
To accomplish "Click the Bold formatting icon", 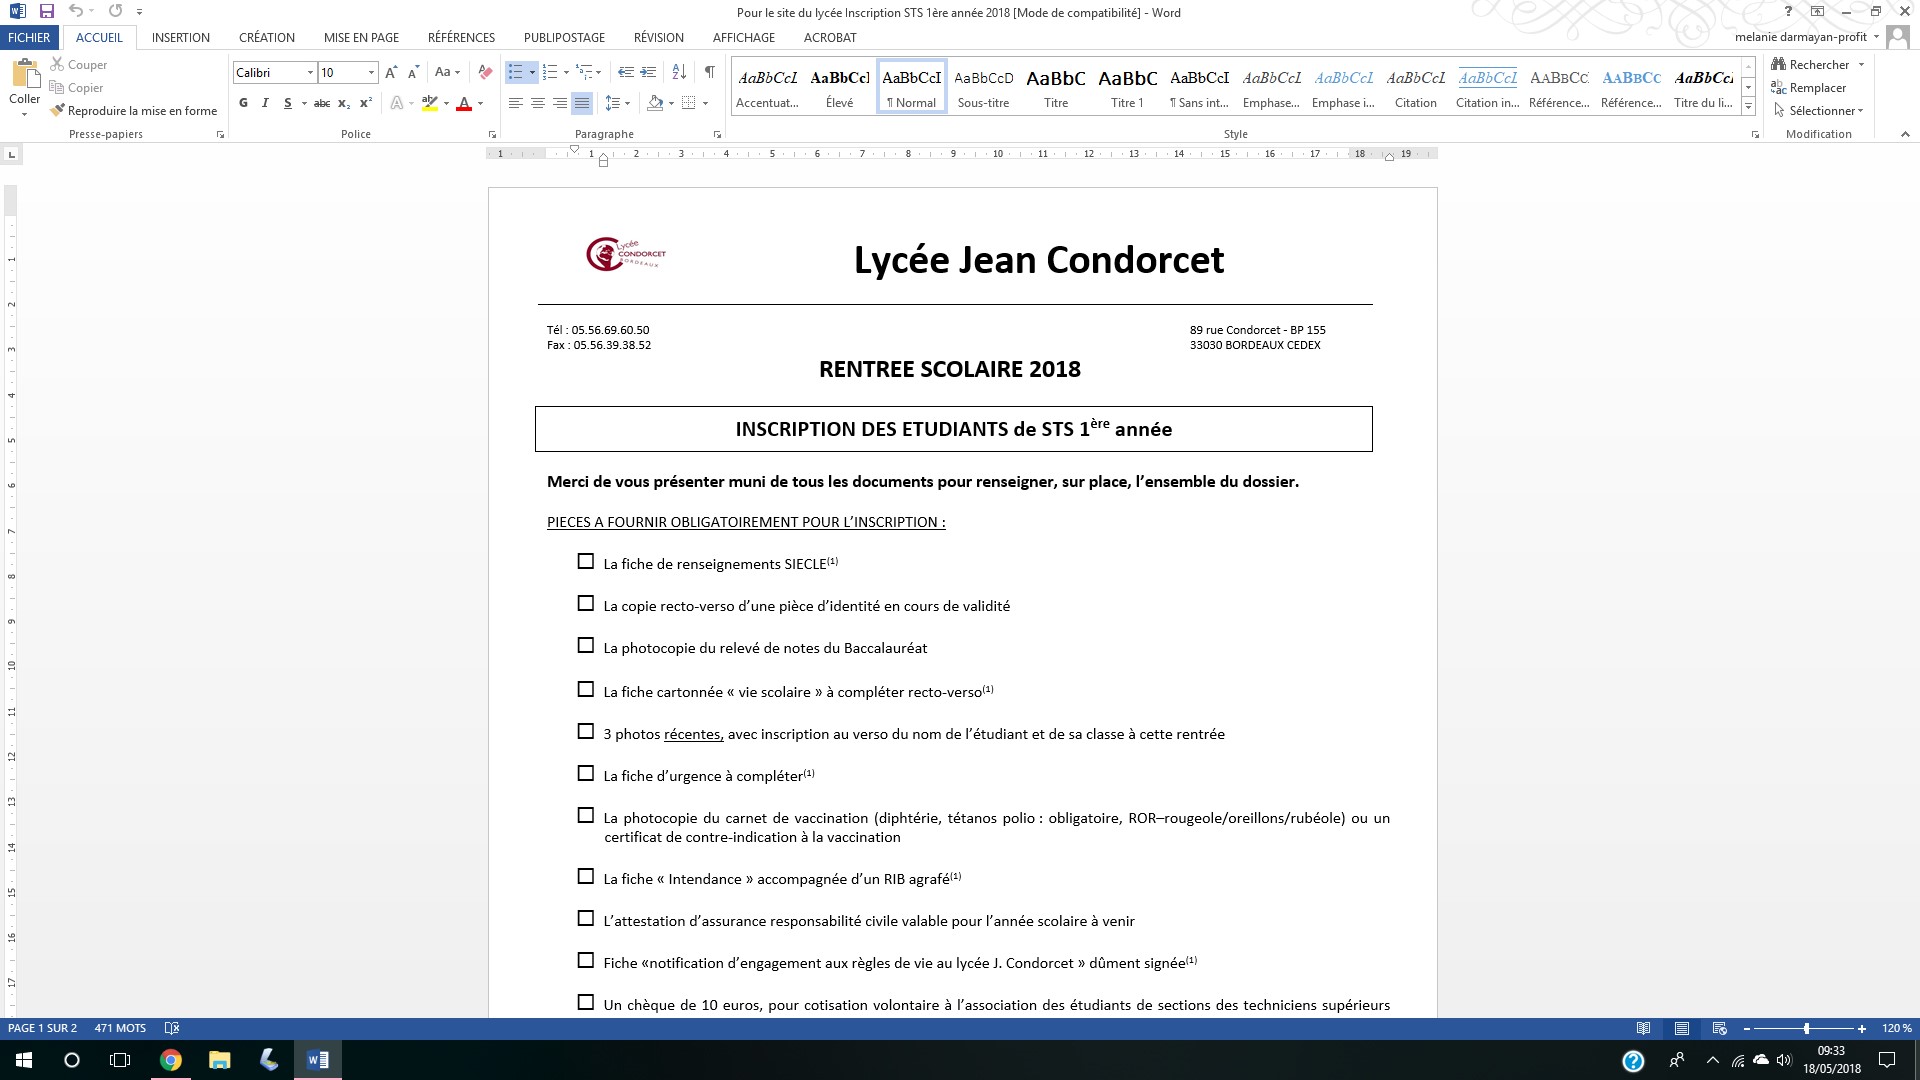I will point(243,103).
